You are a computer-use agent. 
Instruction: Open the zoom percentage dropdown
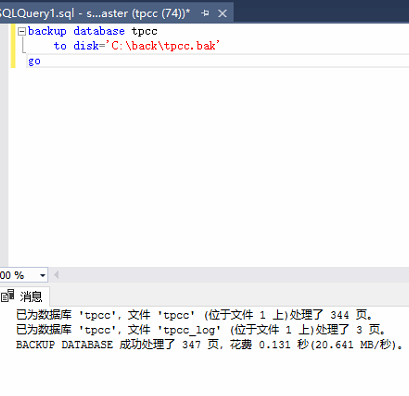42,275
